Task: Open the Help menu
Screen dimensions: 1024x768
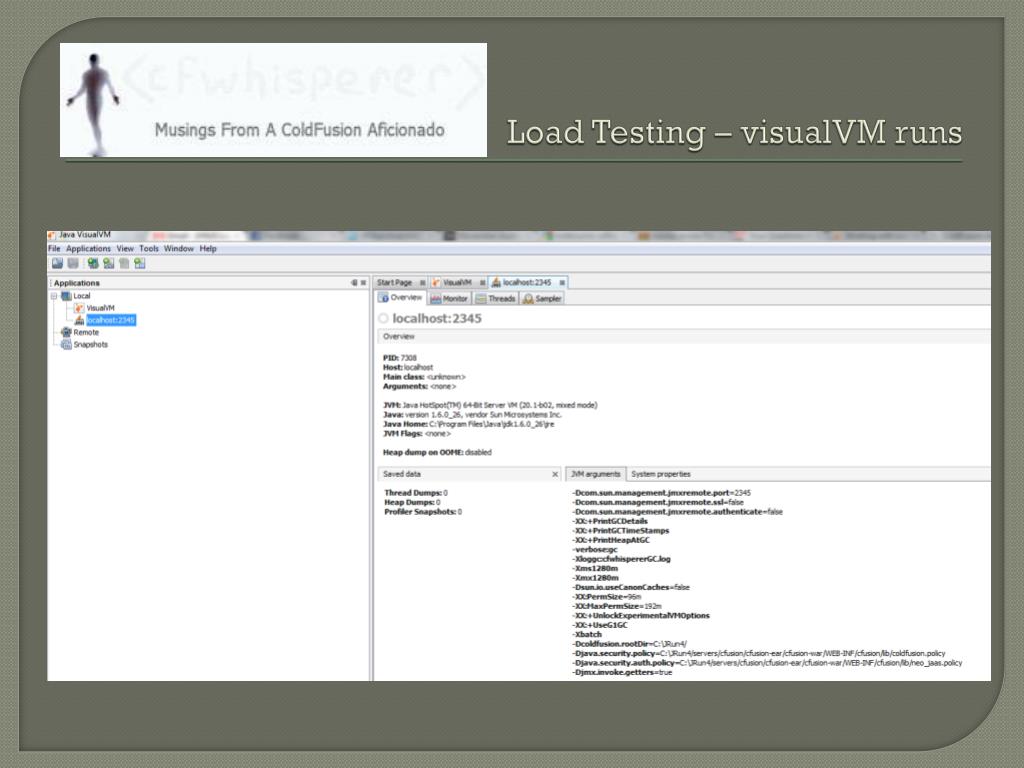Action: click(208, 249)
